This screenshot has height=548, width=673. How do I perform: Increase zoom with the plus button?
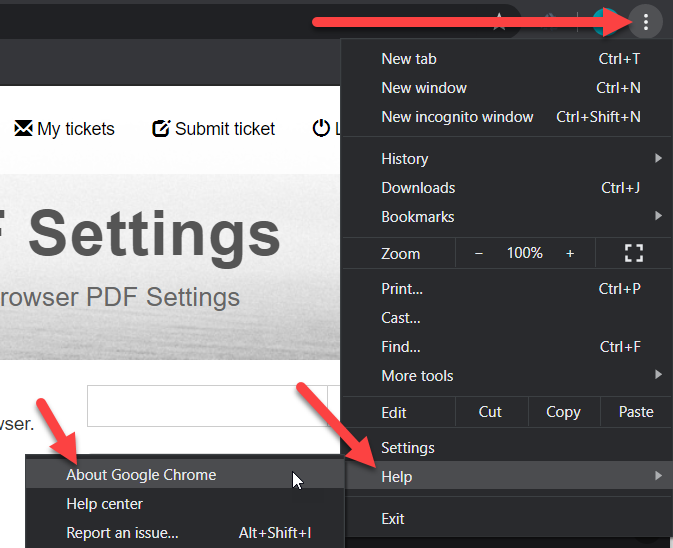[x=570, y=253]
